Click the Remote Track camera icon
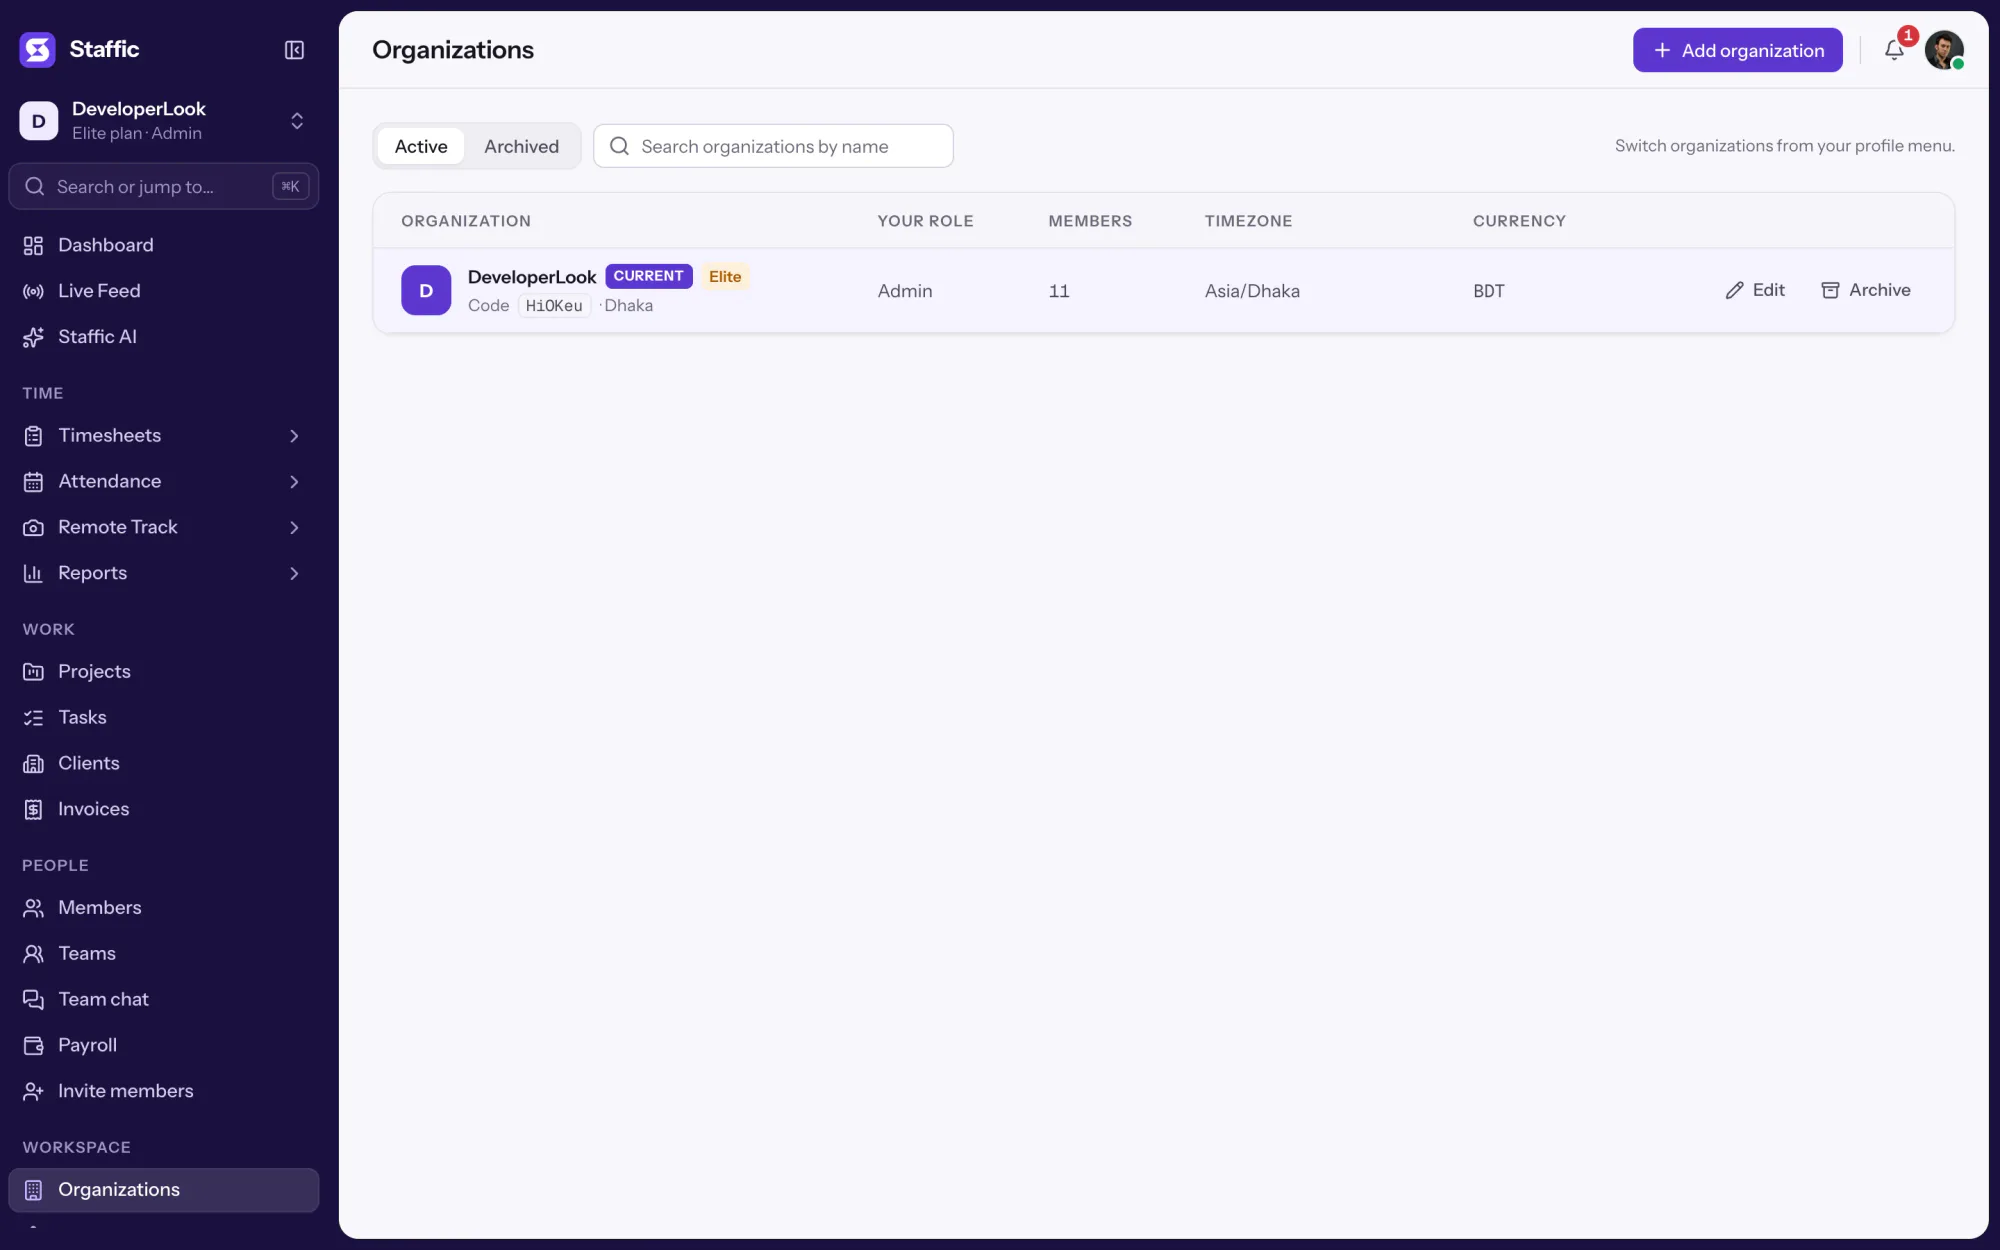Viewport: 2000px width, 1250px height. tap(33, 528)
